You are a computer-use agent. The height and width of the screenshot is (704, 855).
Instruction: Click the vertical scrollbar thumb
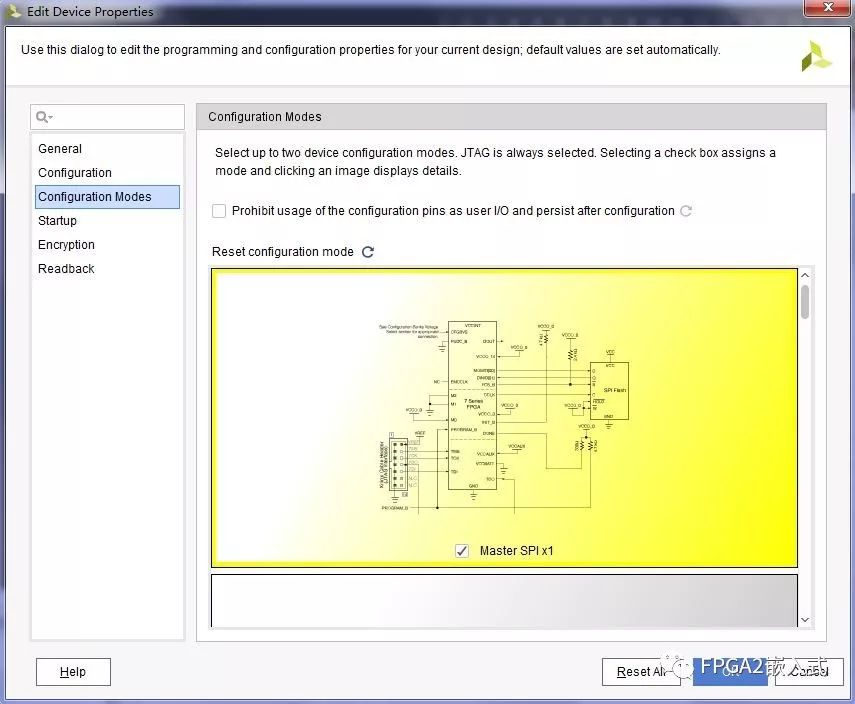pos(805,302)
